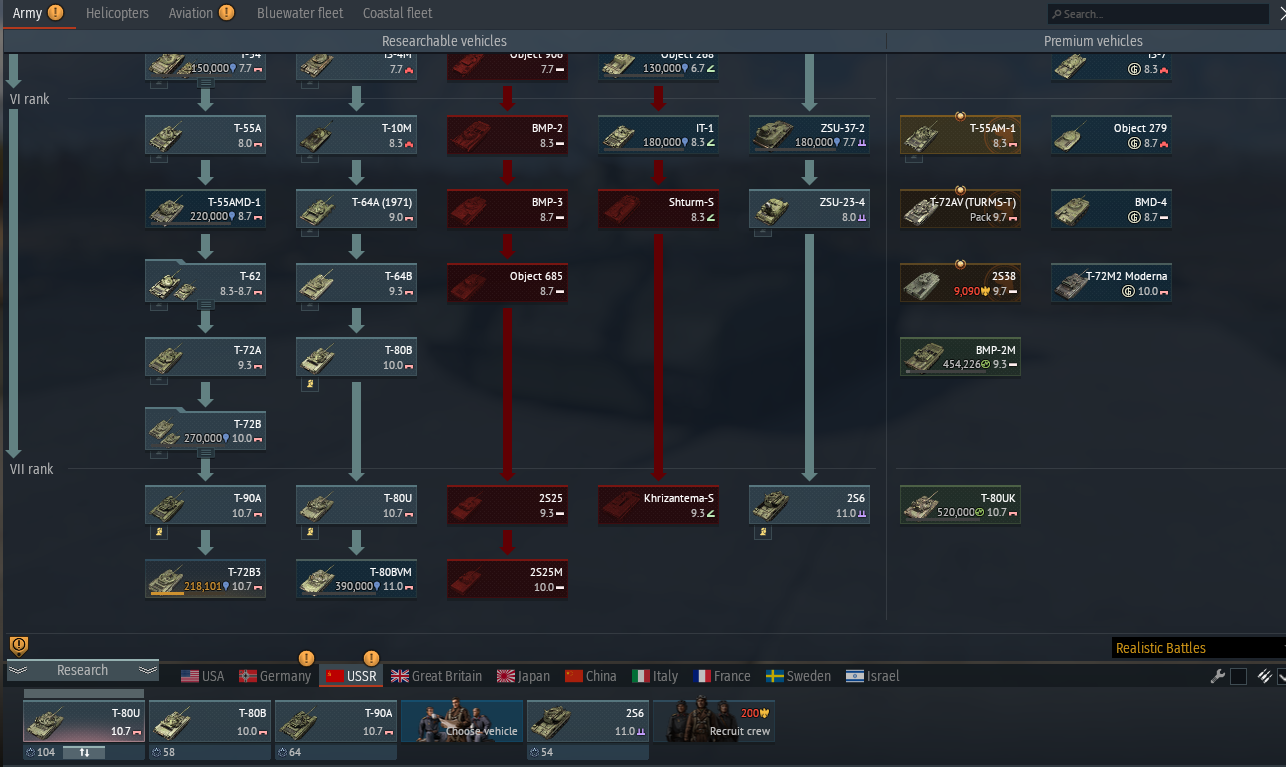Click the yellow badge icon under T-90A card
This screenshot has width=1286, height=767.
tap(158, 532)
